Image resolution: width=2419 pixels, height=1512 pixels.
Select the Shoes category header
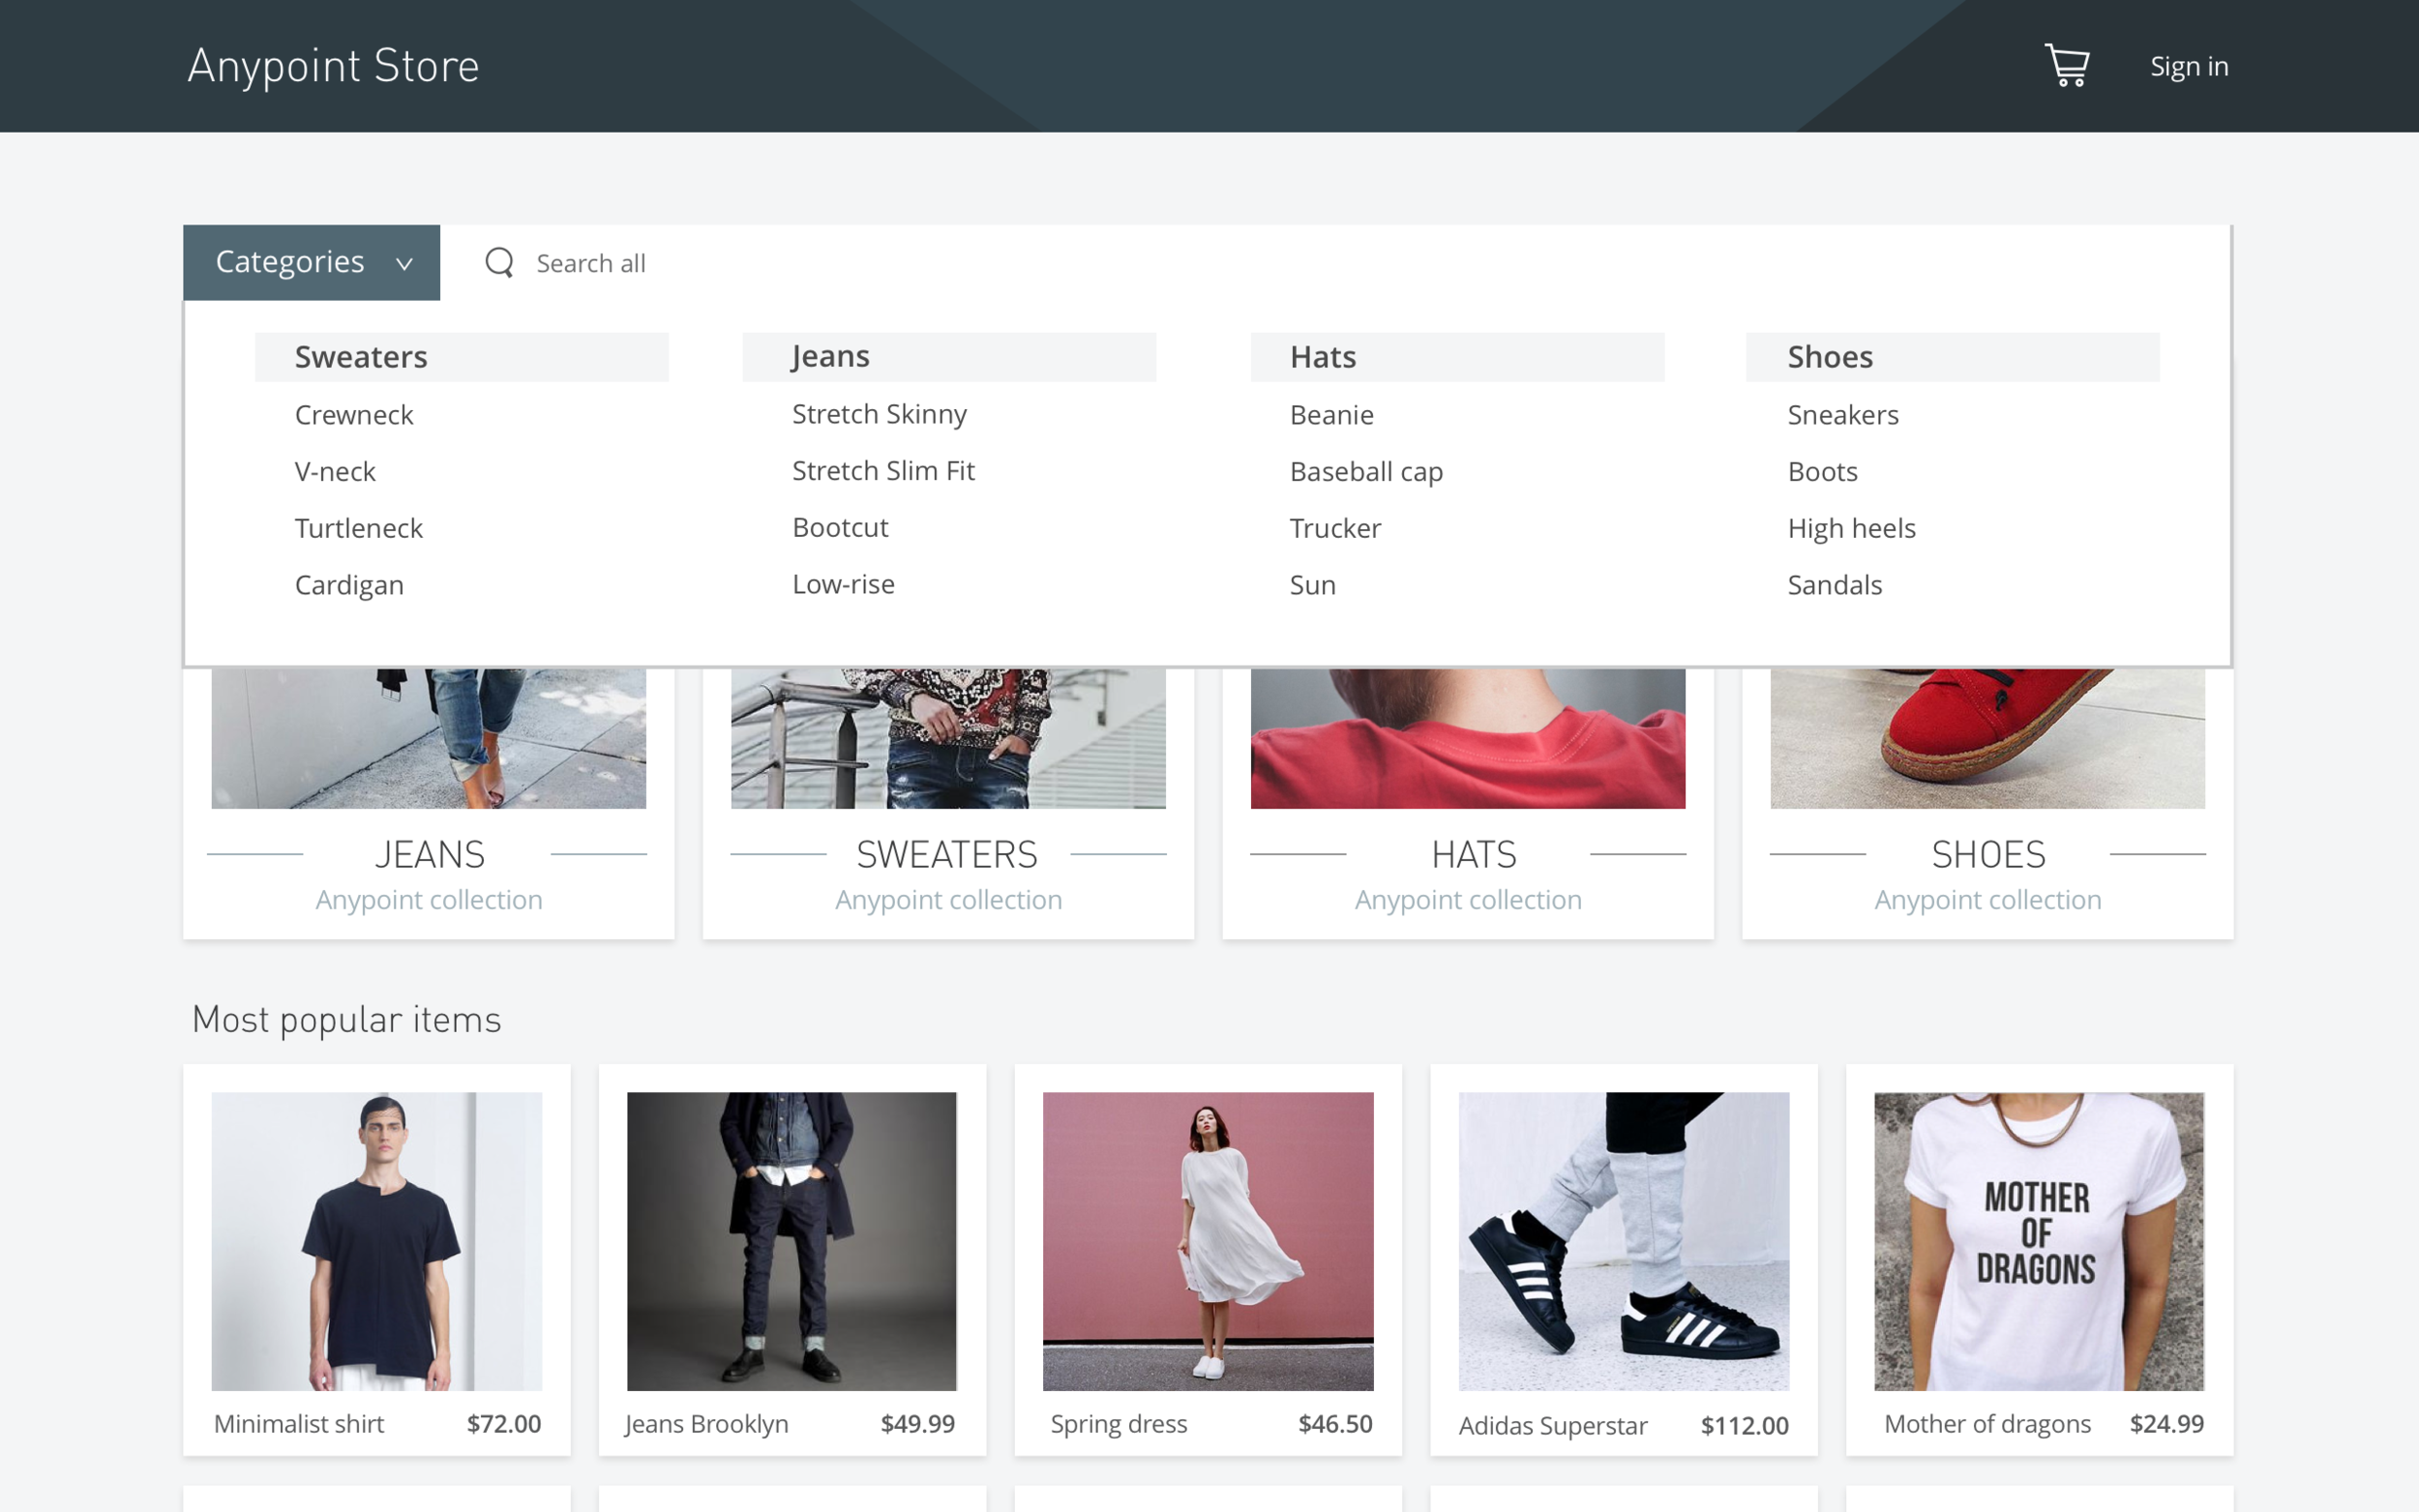[x=1952, y=357]
